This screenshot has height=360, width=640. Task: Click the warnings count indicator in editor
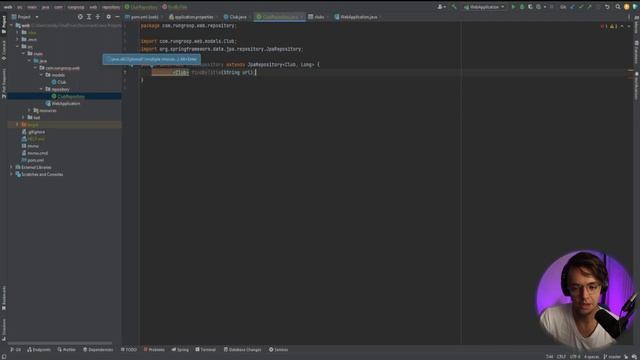click(x=613, y=26)
